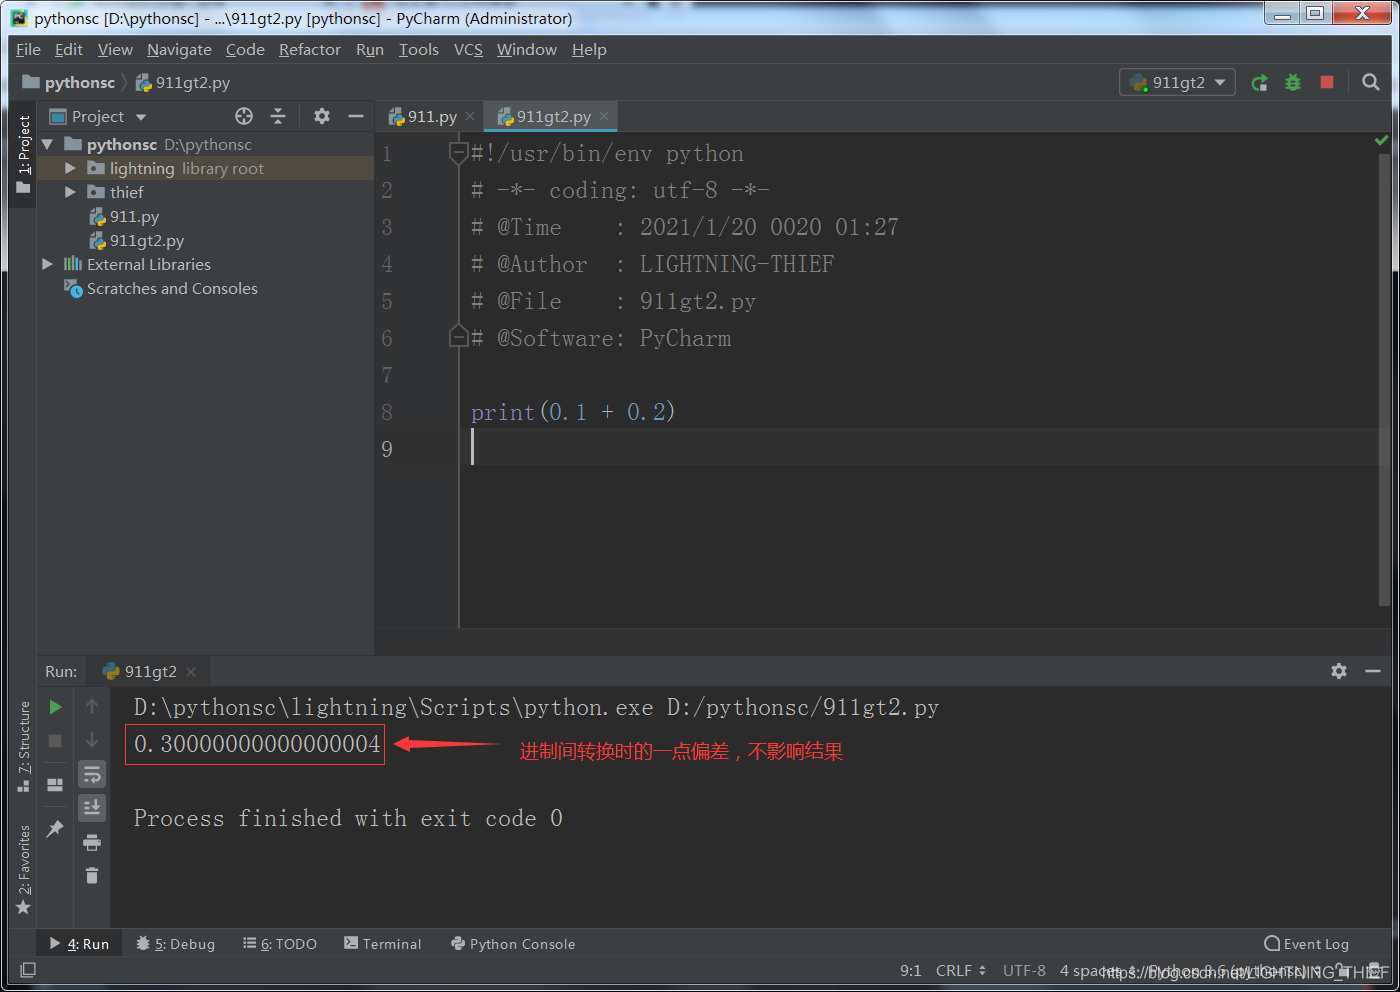Image resolution: width=1400 pixels, height=992 pixels.
Task: Open the Project view dropdown arrow
Action: tap(141, 117)
